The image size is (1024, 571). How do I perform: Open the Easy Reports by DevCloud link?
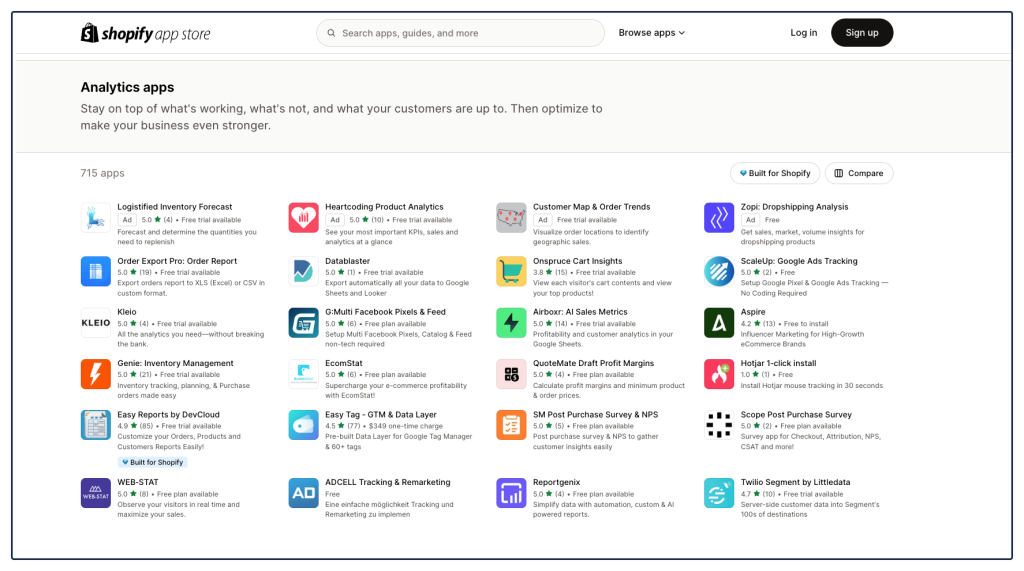pos(168,415)
